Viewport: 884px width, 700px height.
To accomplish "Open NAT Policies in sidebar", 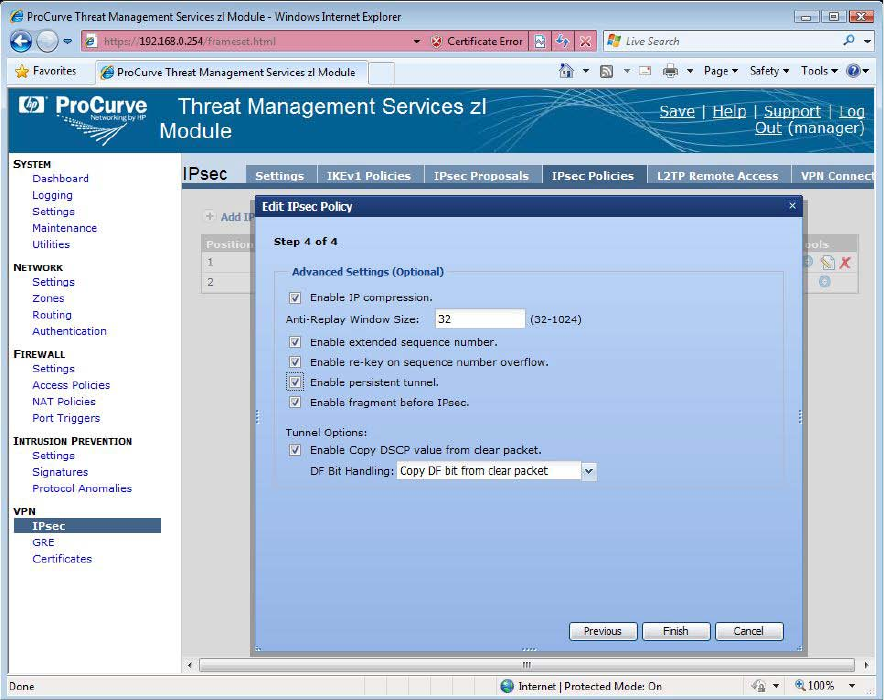I will coord(64,402).
